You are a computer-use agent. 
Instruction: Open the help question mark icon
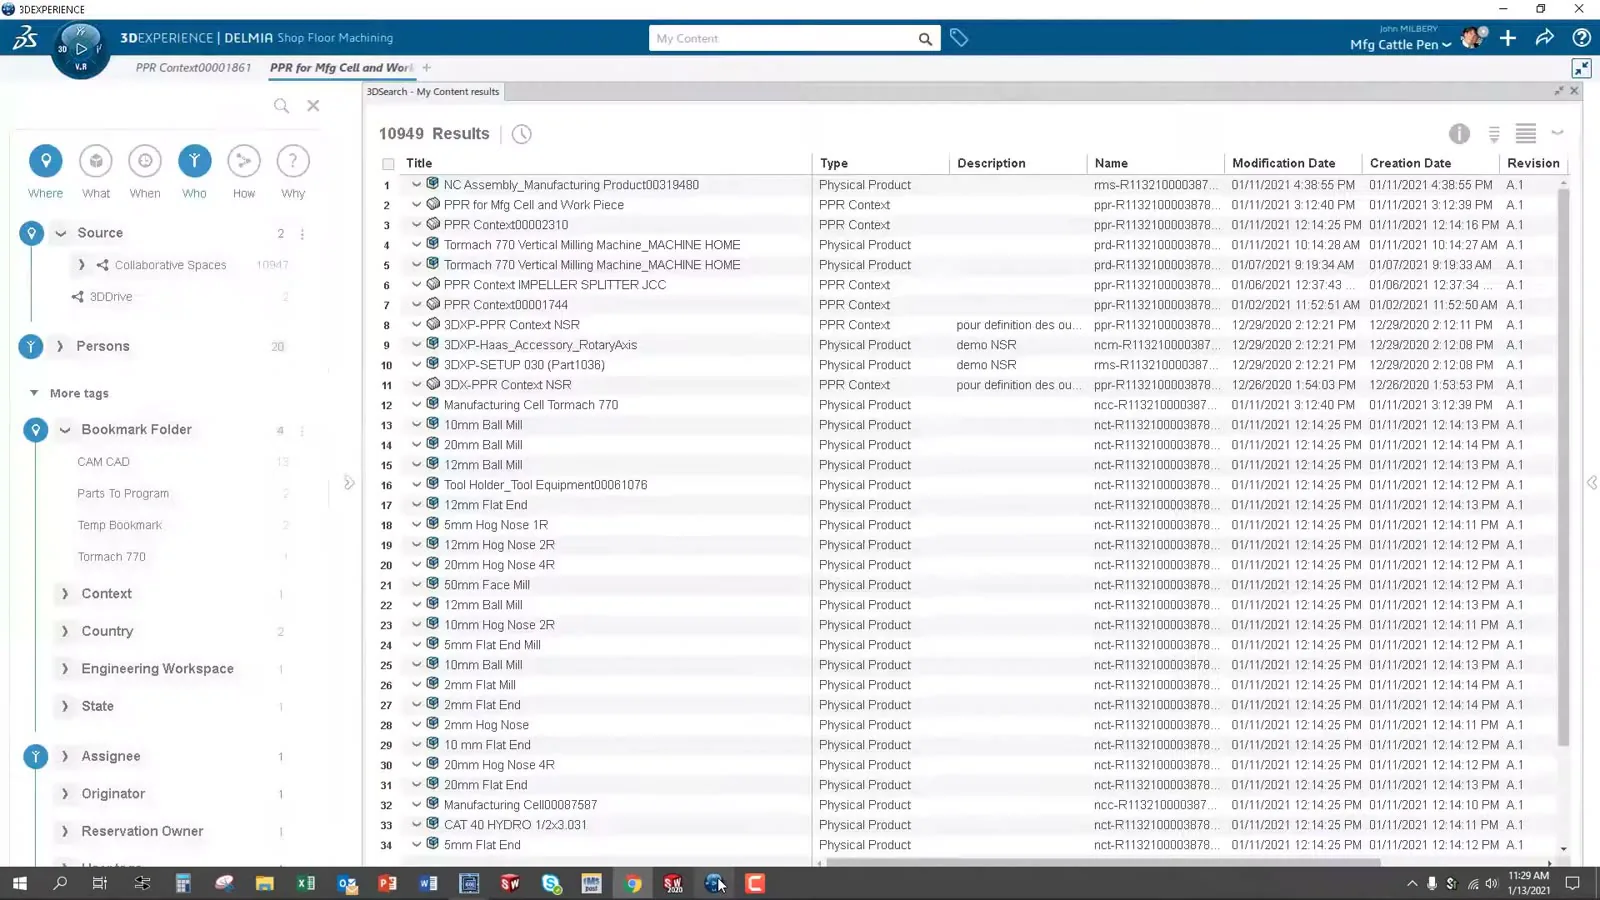[x=1581, y=38]
